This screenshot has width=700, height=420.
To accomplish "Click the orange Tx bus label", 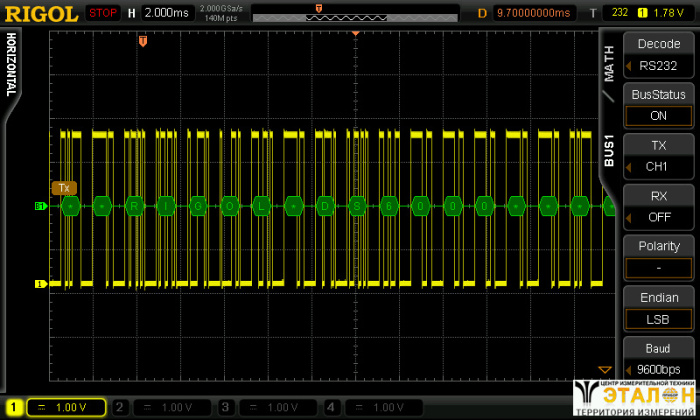I will tap(64, 187).
